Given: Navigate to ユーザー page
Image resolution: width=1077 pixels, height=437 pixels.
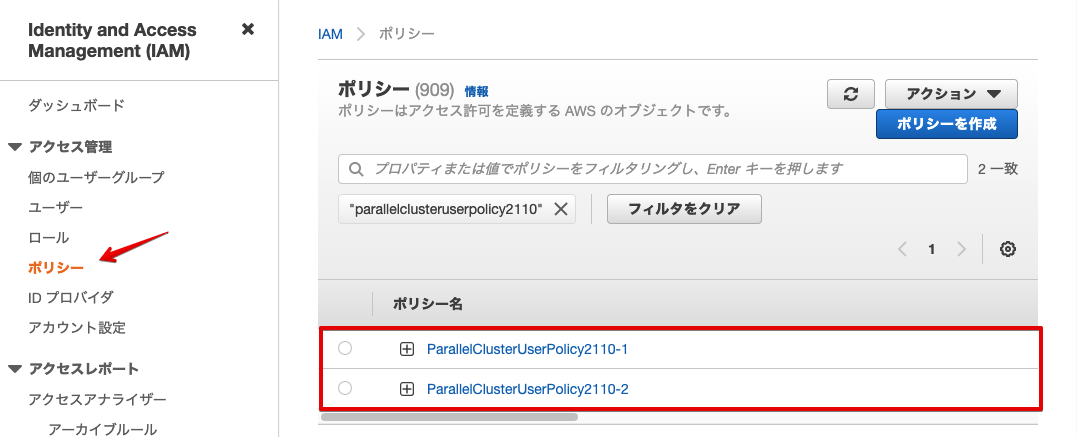Looking at the screenshot, I should coord(56,208).
